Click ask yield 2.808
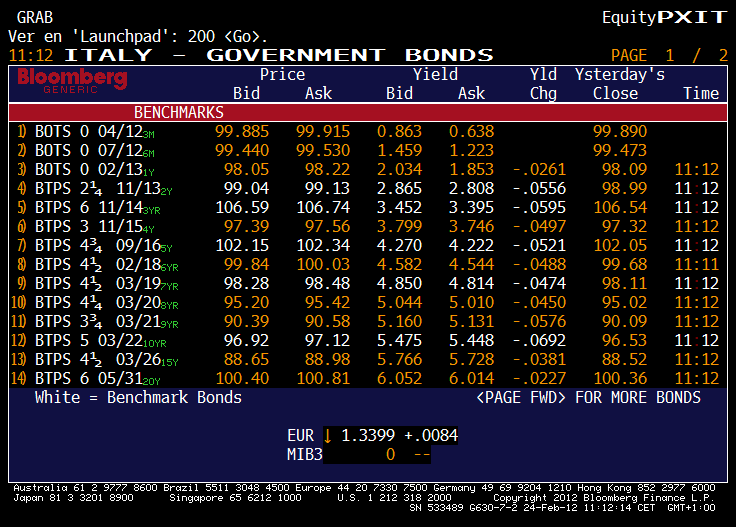This screenshot has width=736, height=527. (471, 188)
